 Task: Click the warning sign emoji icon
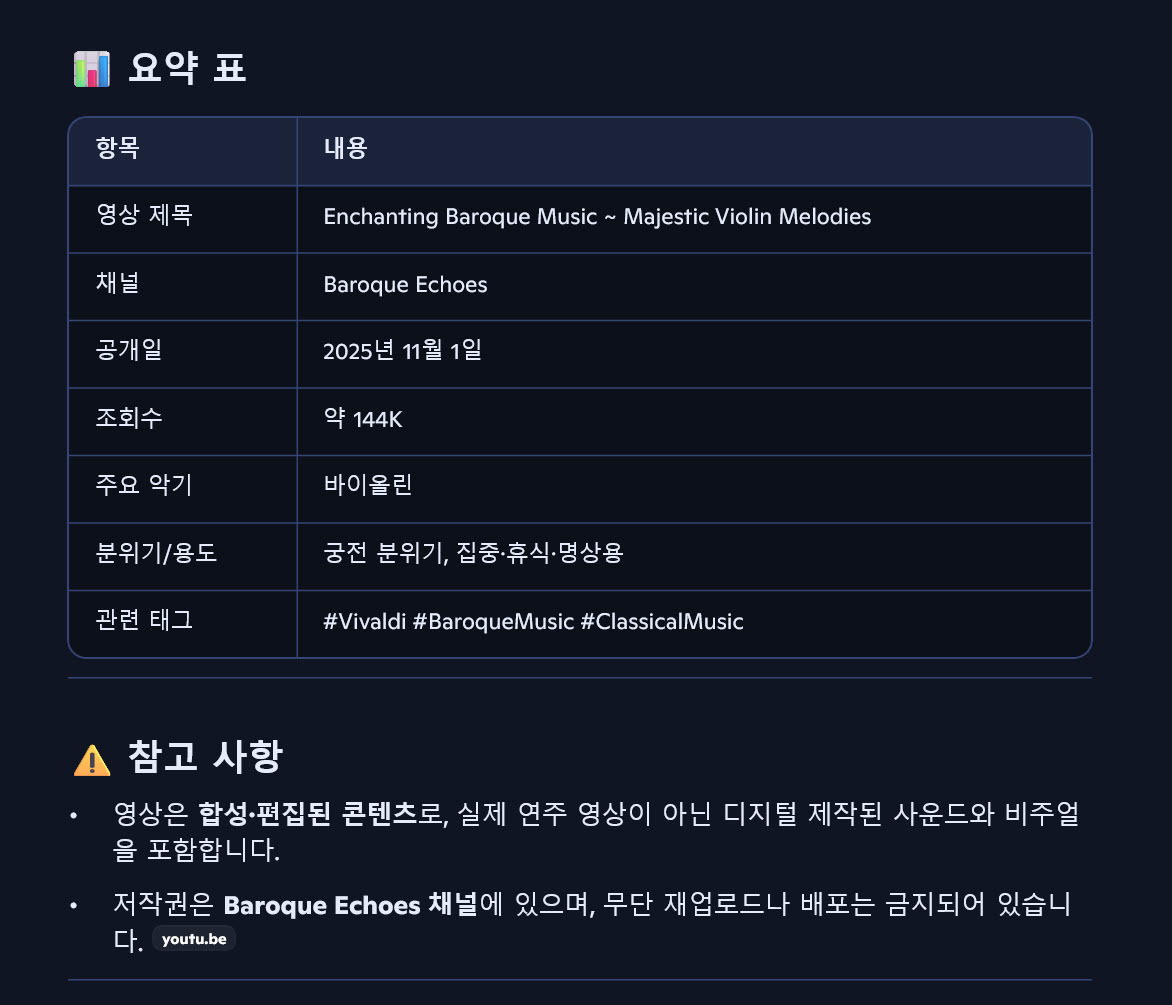(92, 760)
